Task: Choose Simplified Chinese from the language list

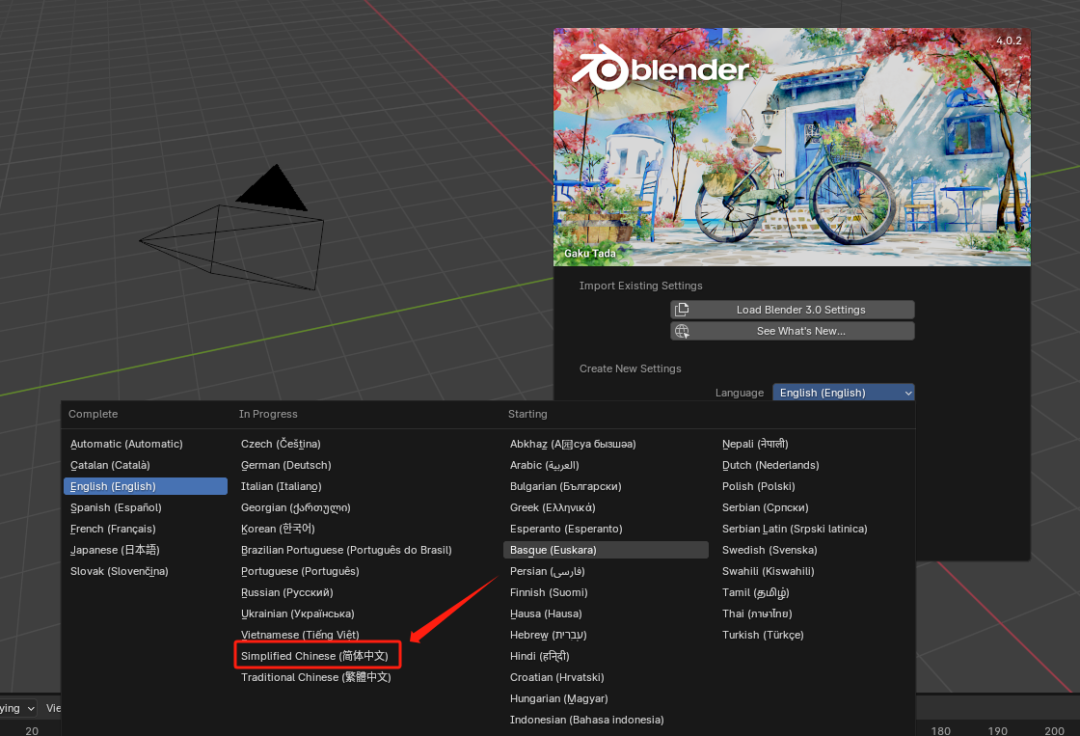Action: tap(315, 656)
